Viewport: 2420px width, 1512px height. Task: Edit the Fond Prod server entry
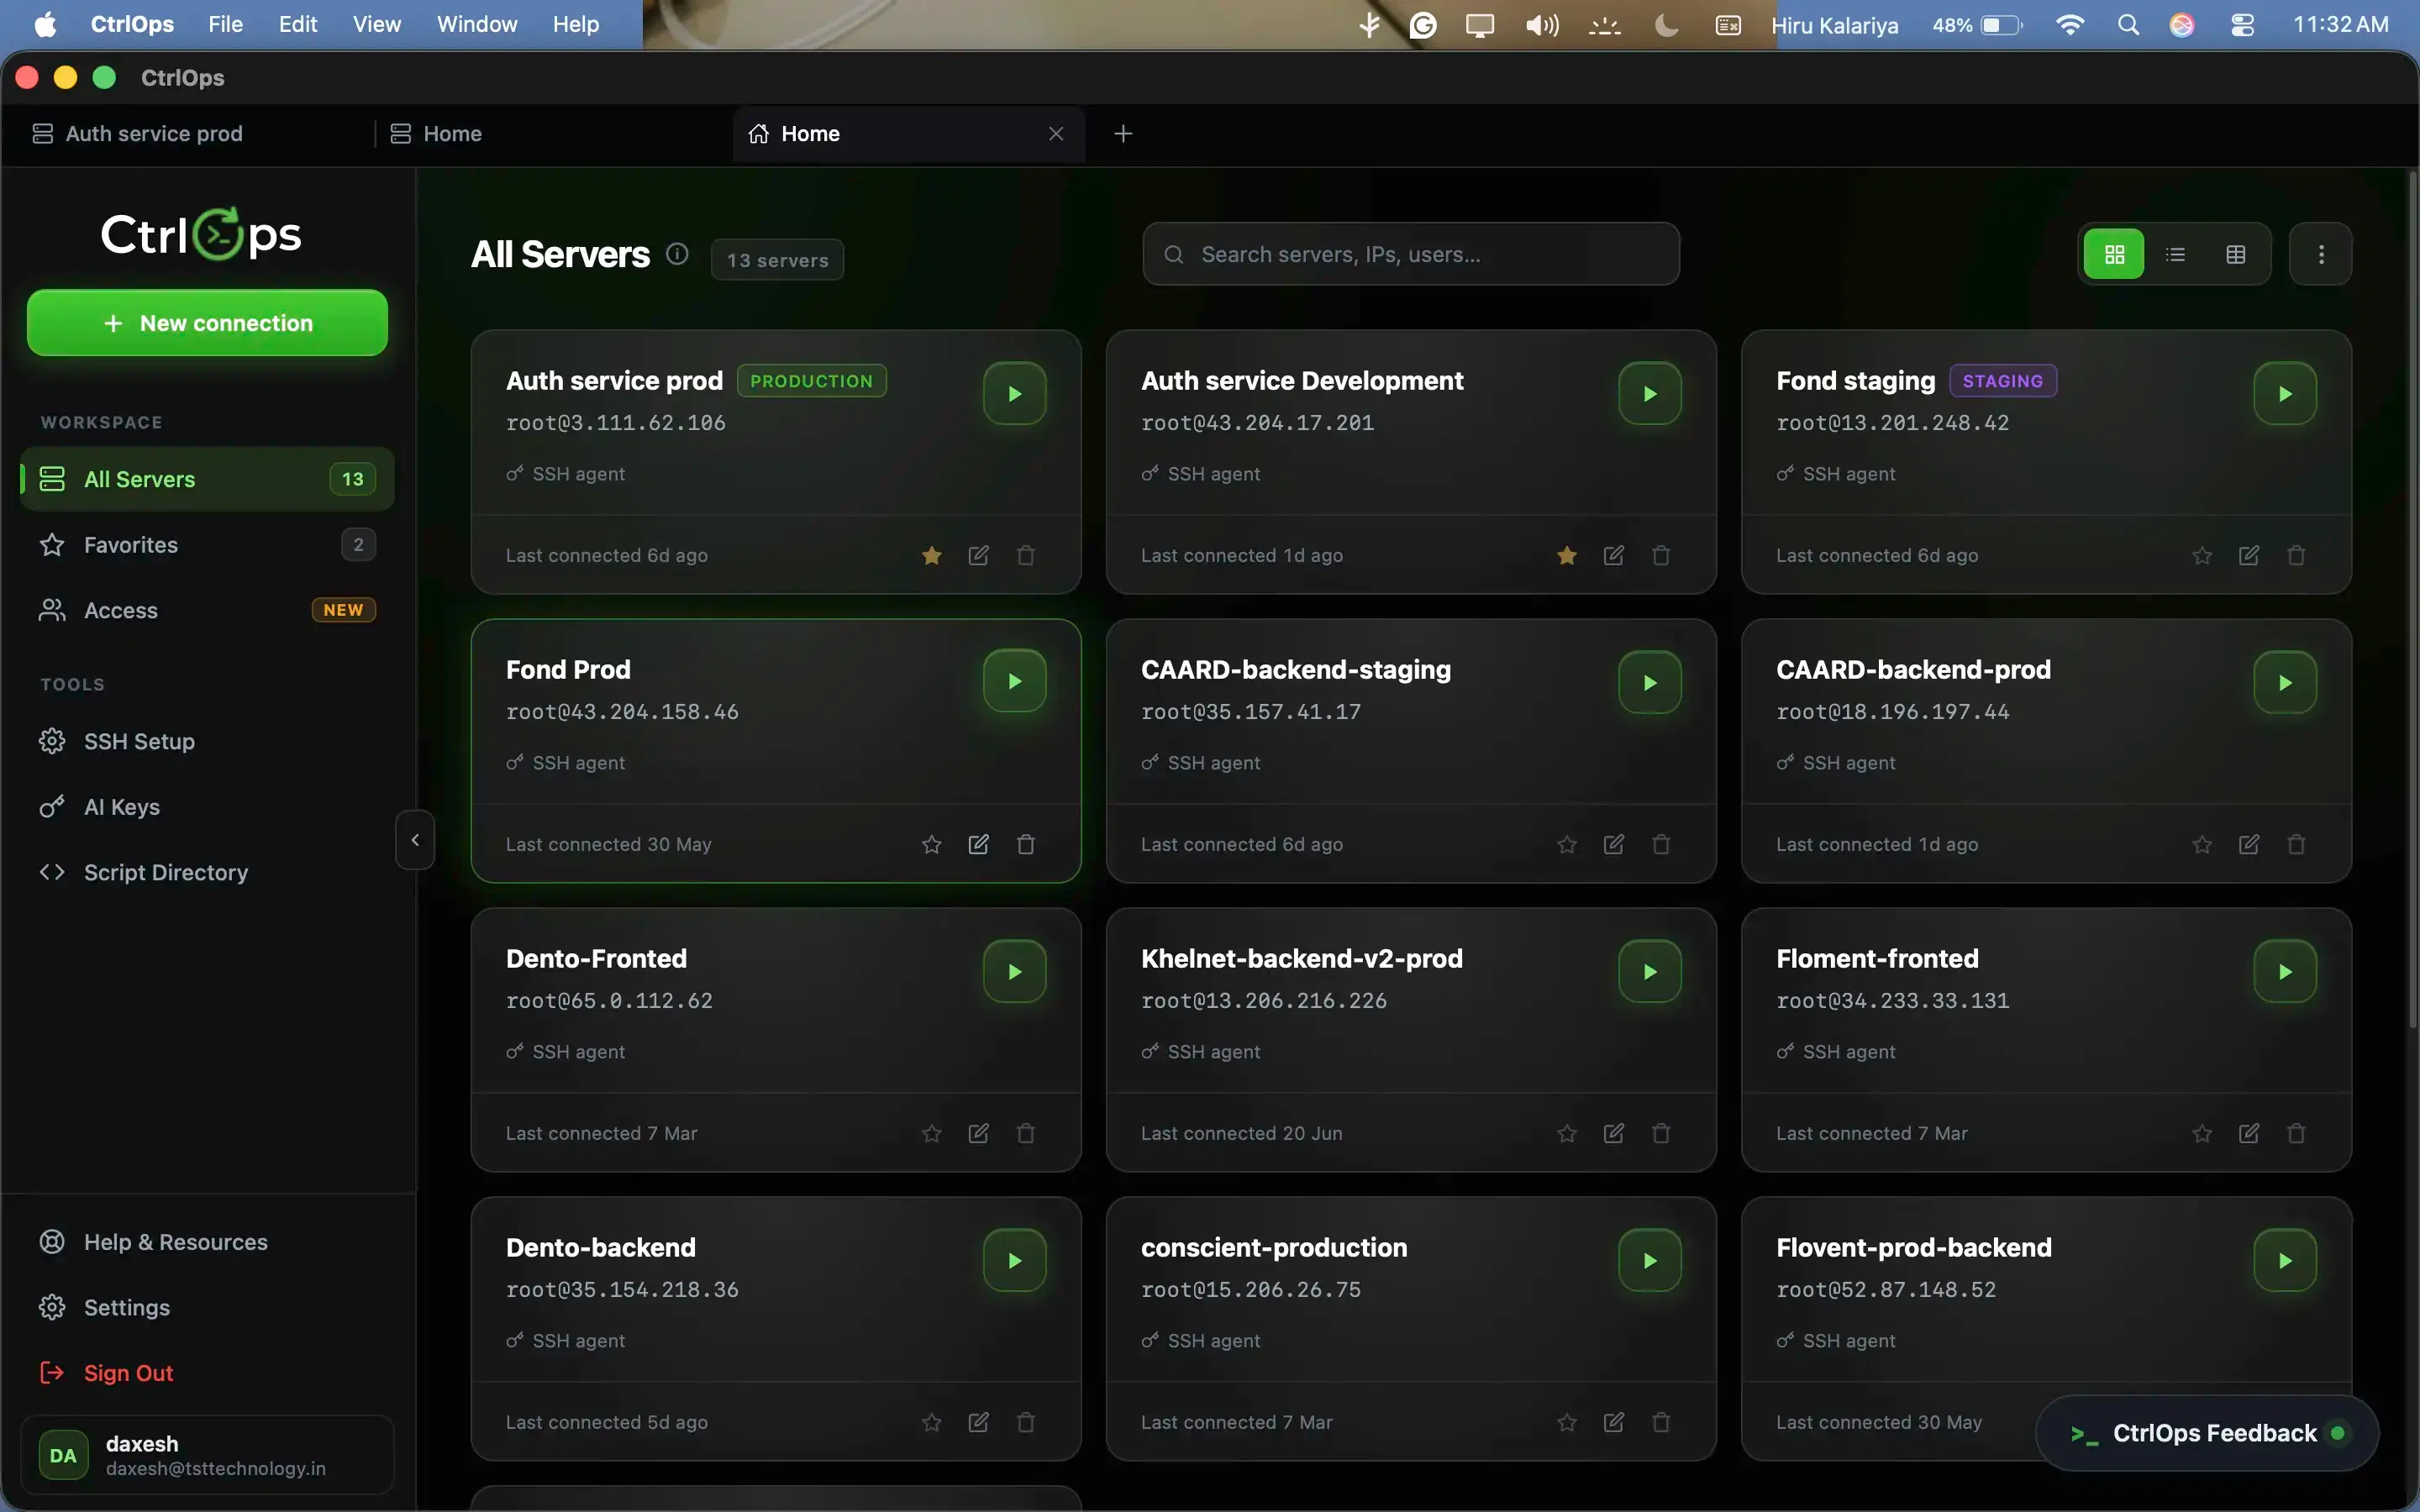pos(978,844)
